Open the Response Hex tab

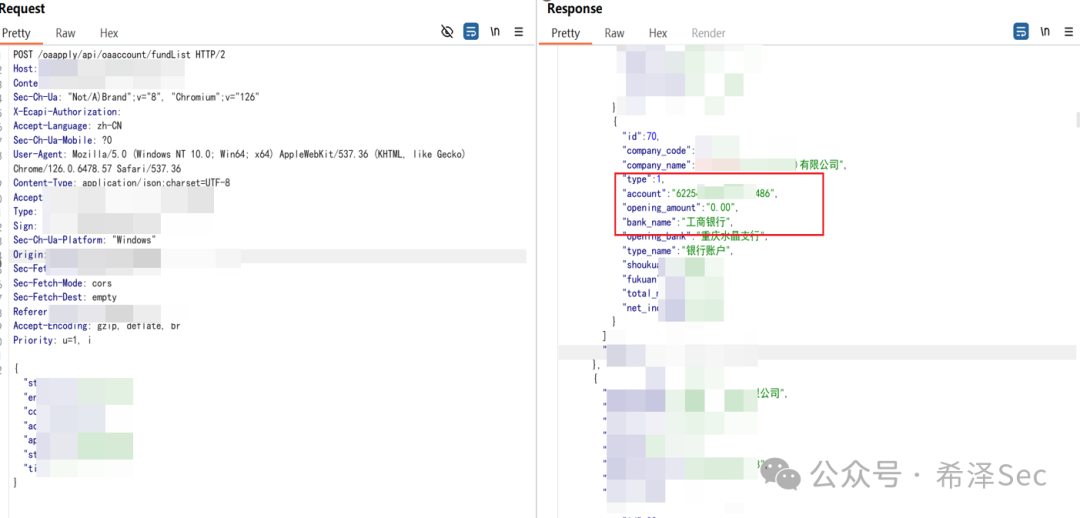(658, 33)
